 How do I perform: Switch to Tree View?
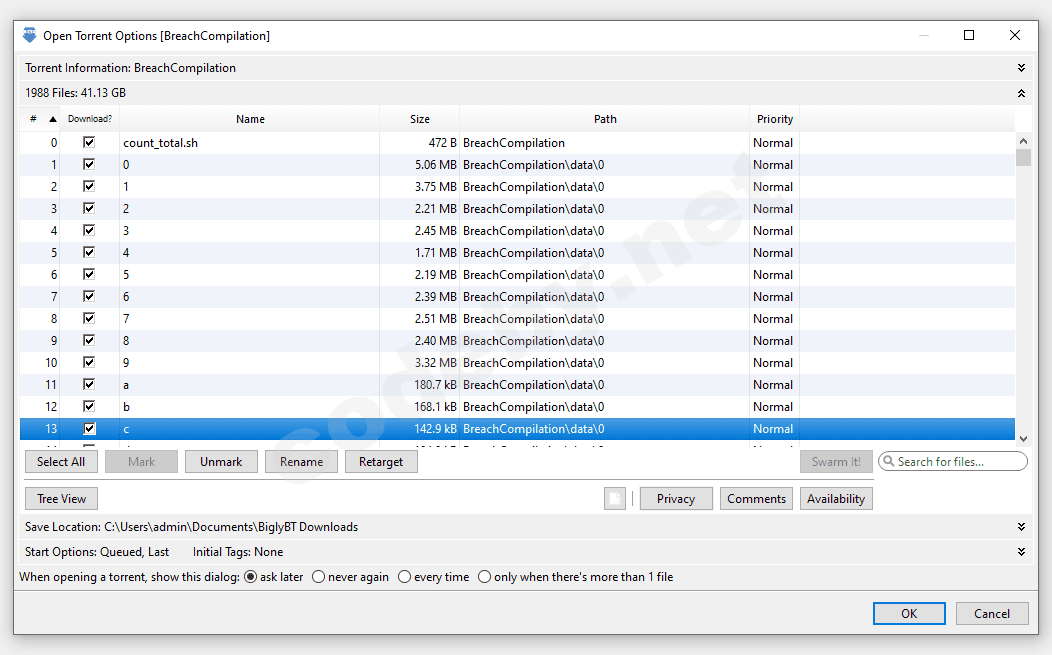click(x=61, y=499)
